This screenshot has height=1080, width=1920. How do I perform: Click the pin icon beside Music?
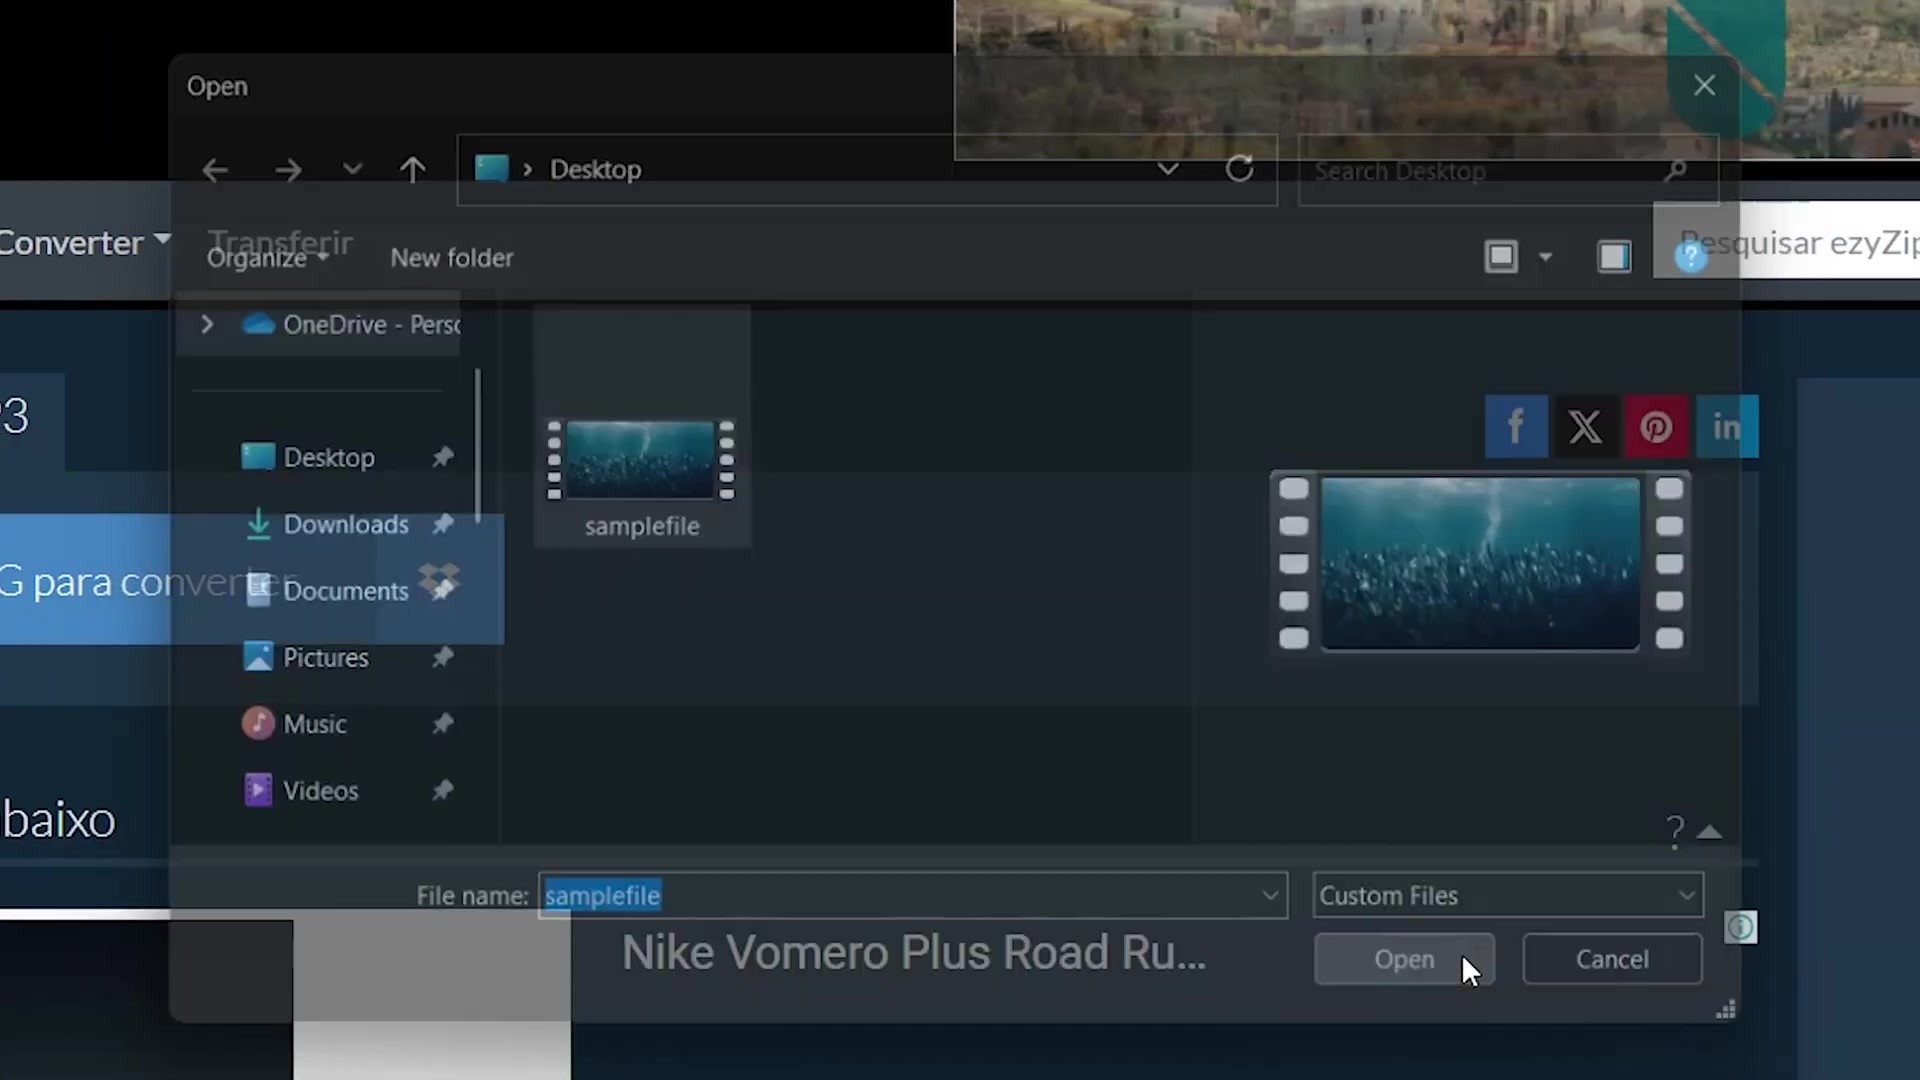point(442,724)
